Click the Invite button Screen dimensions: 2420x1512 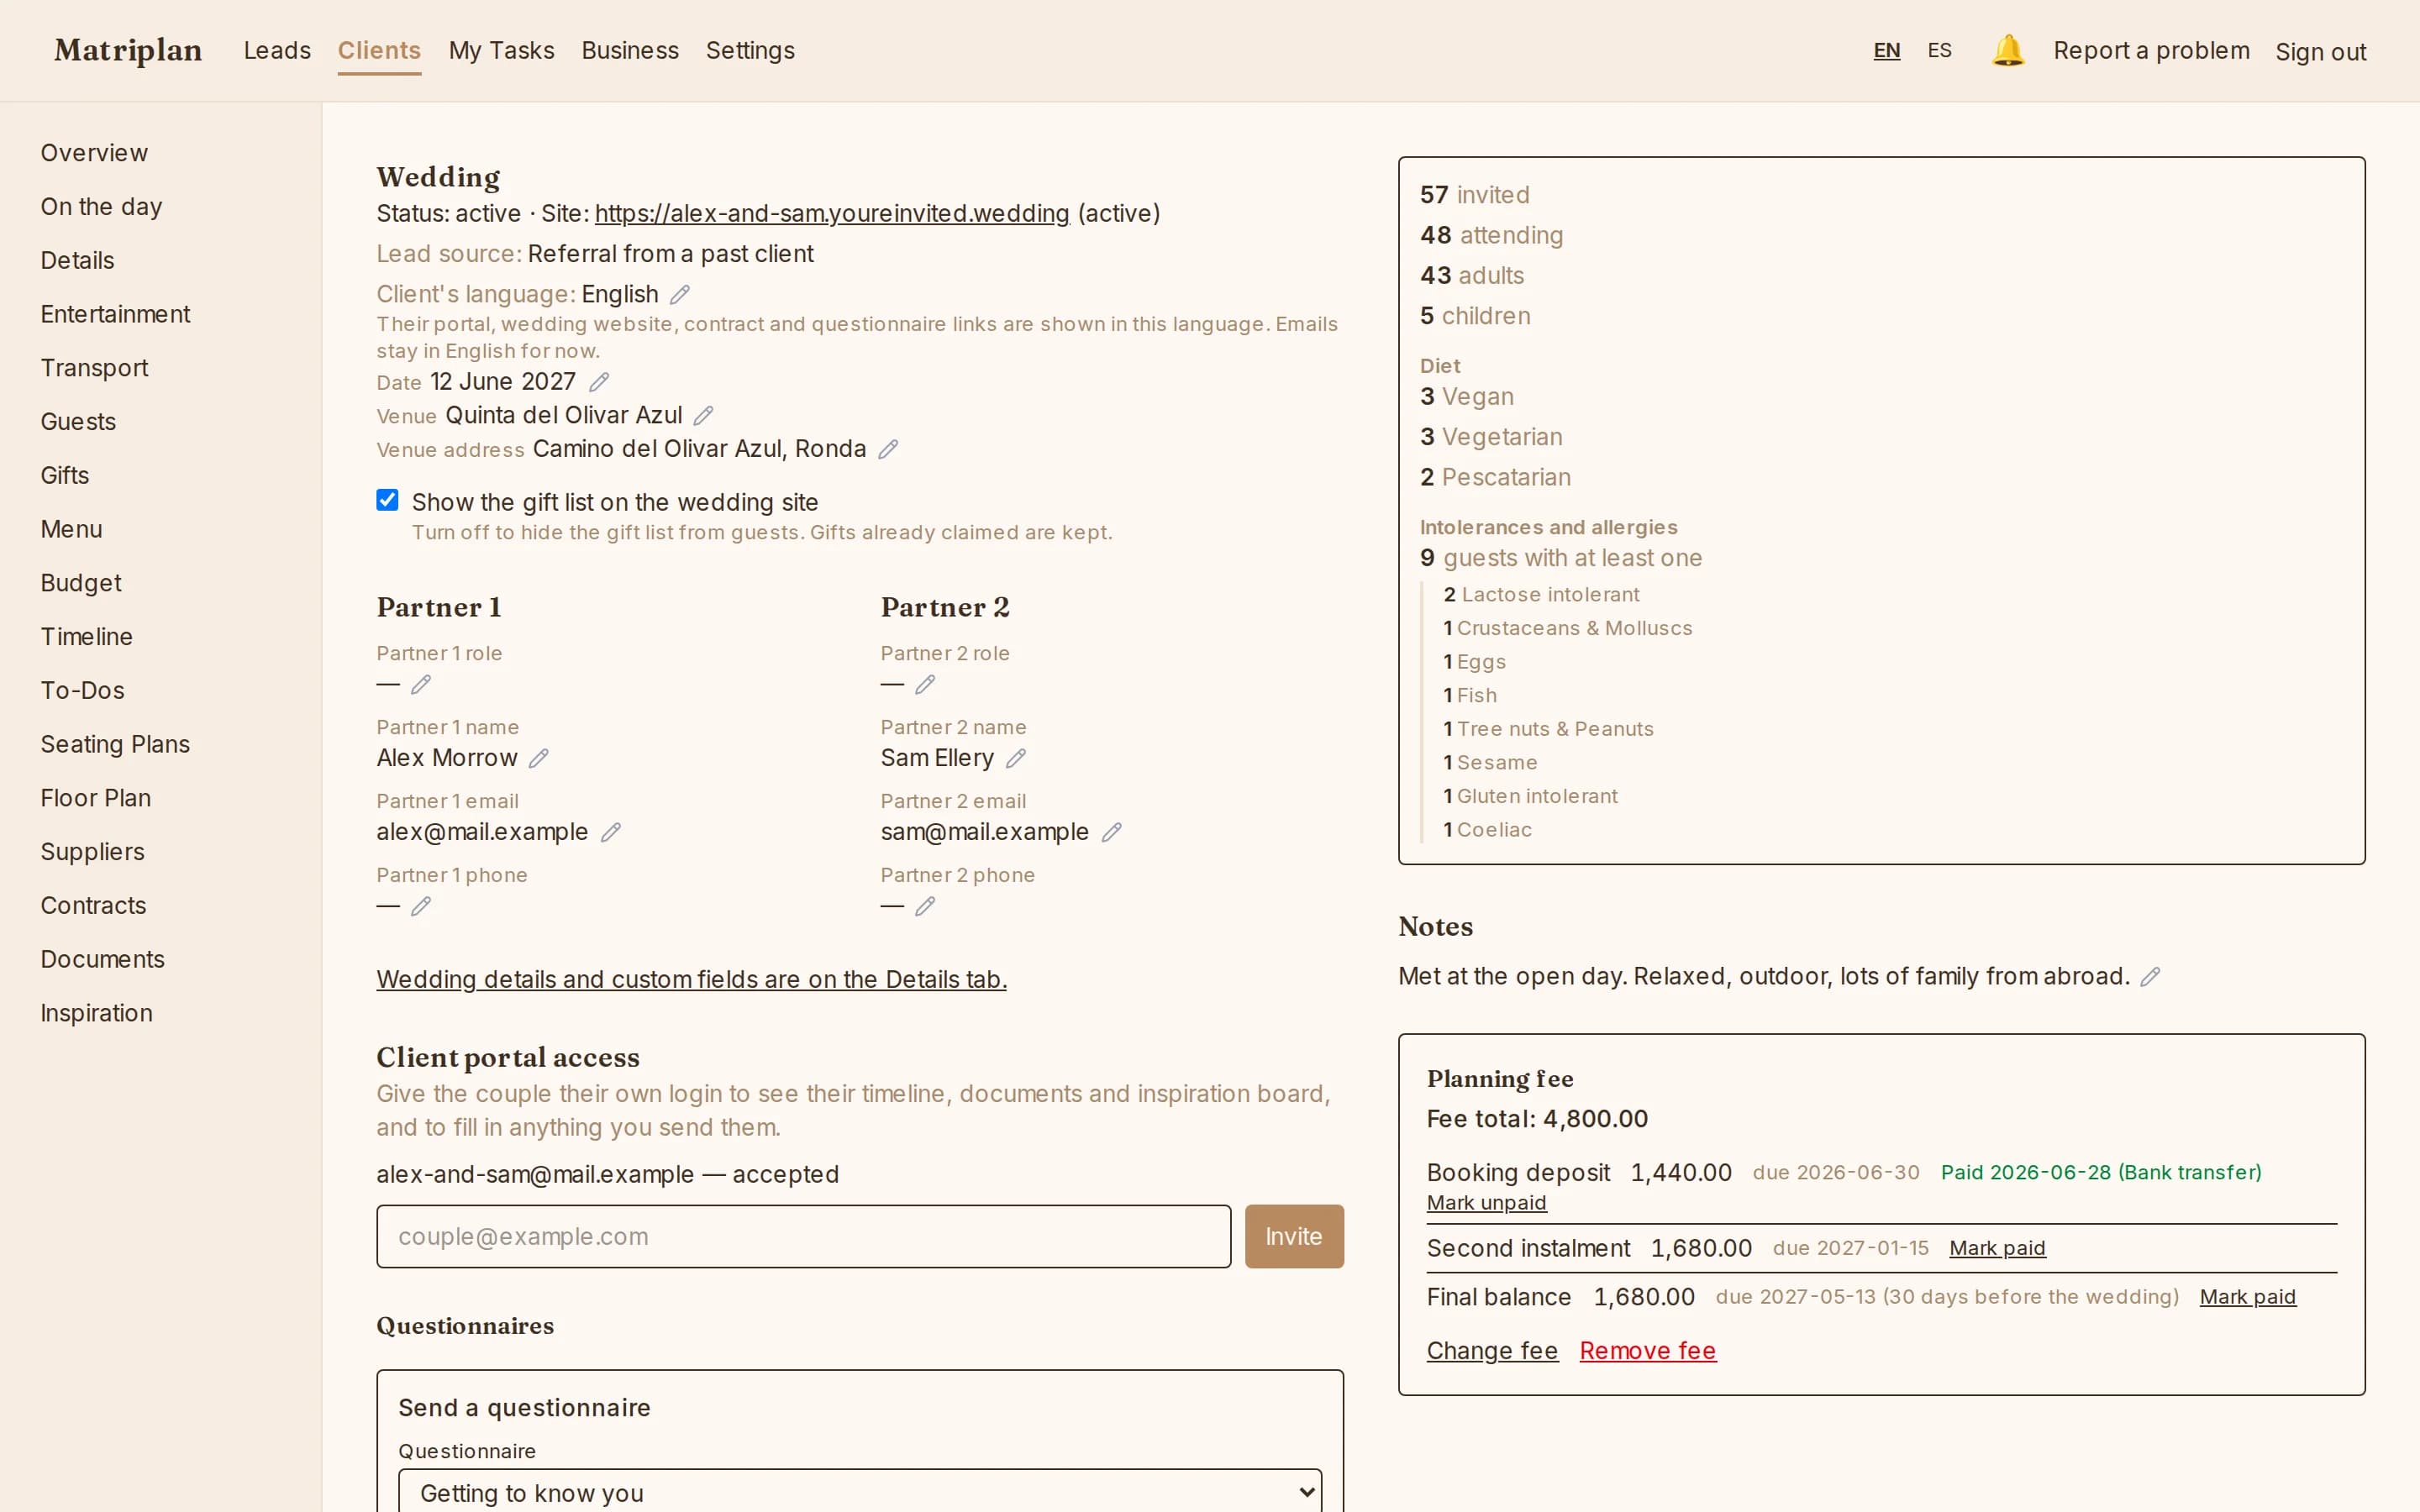click(x=1294, y=1236)
